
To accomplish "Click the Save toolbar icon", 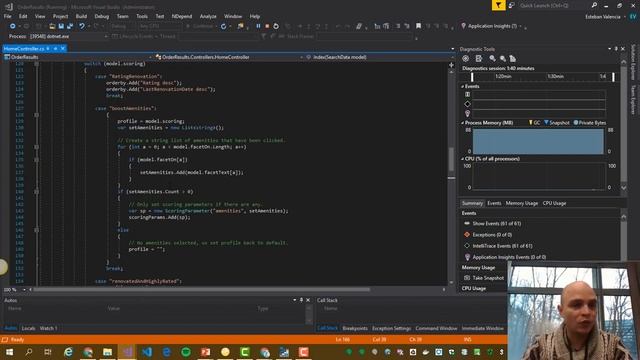I will (x=61, y=26).
